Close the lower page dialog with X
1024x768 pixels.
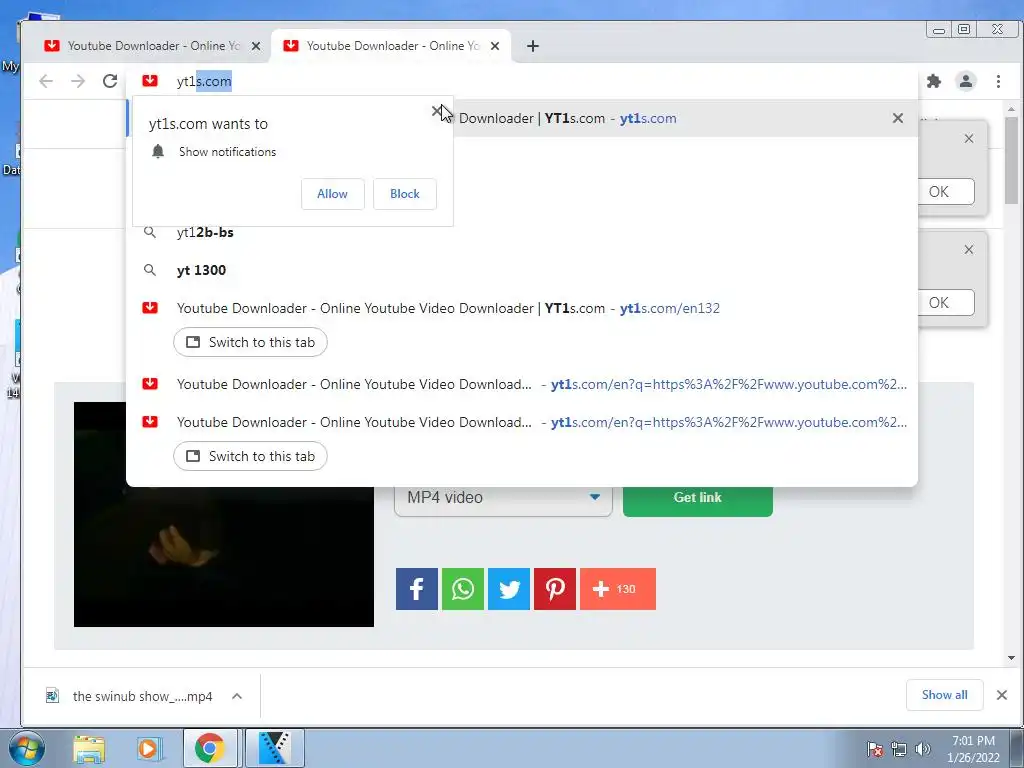pos(968,249)
